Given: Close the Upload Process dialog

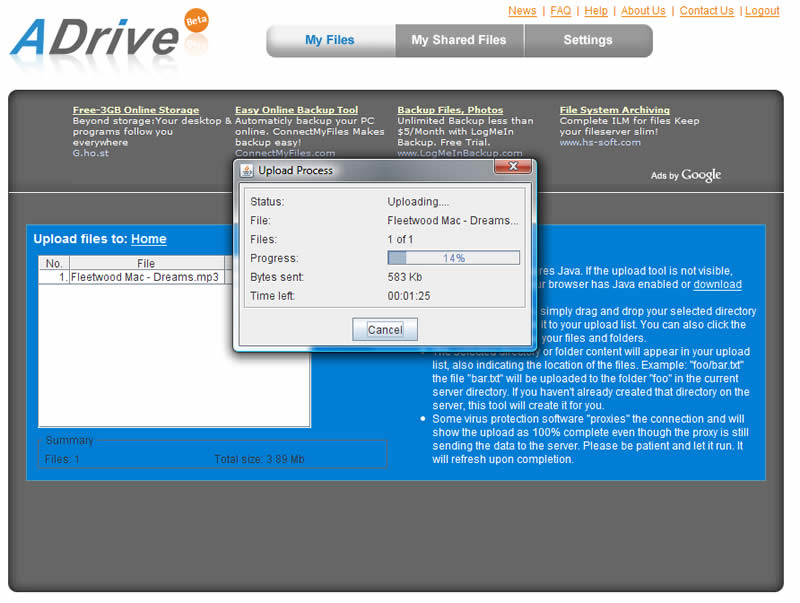Looking at the screenshot, I should point(512,168).
